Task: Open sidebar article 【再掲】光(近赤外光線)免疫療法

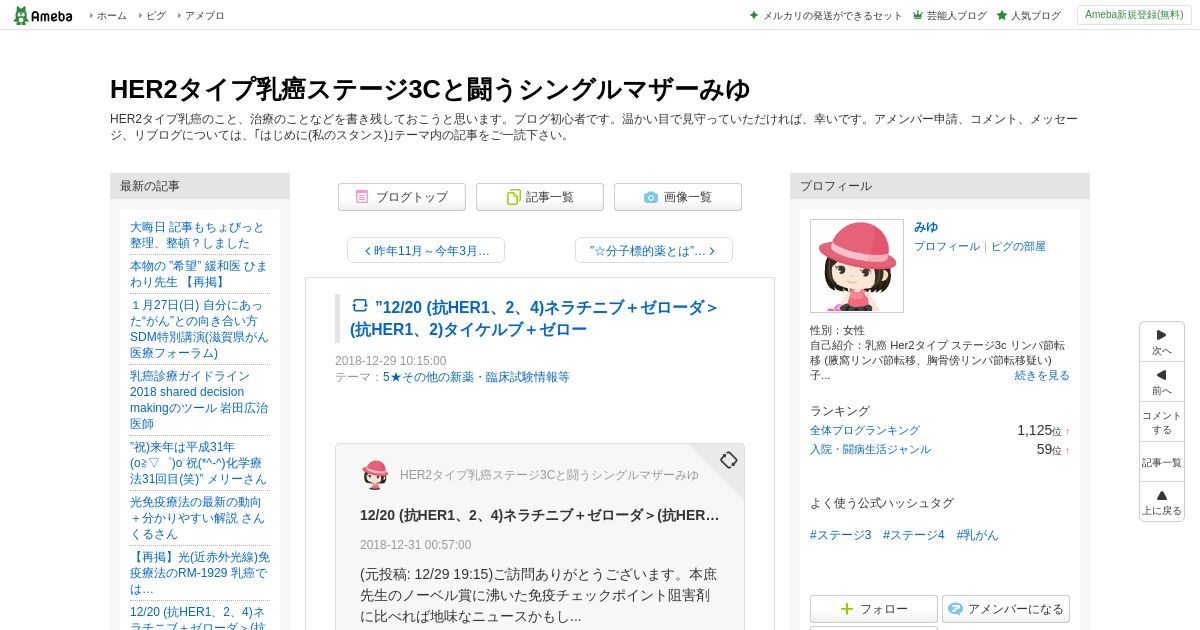Action: pos(200,573)
